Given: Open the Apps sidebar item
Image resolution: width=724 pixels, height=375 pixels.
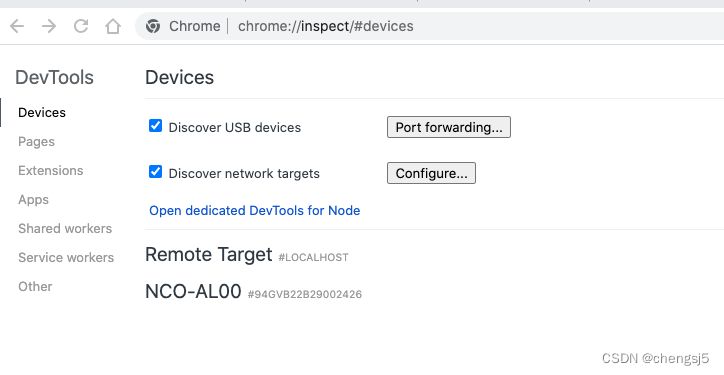Looking at the screenshot, I should (x=33, y=200).
